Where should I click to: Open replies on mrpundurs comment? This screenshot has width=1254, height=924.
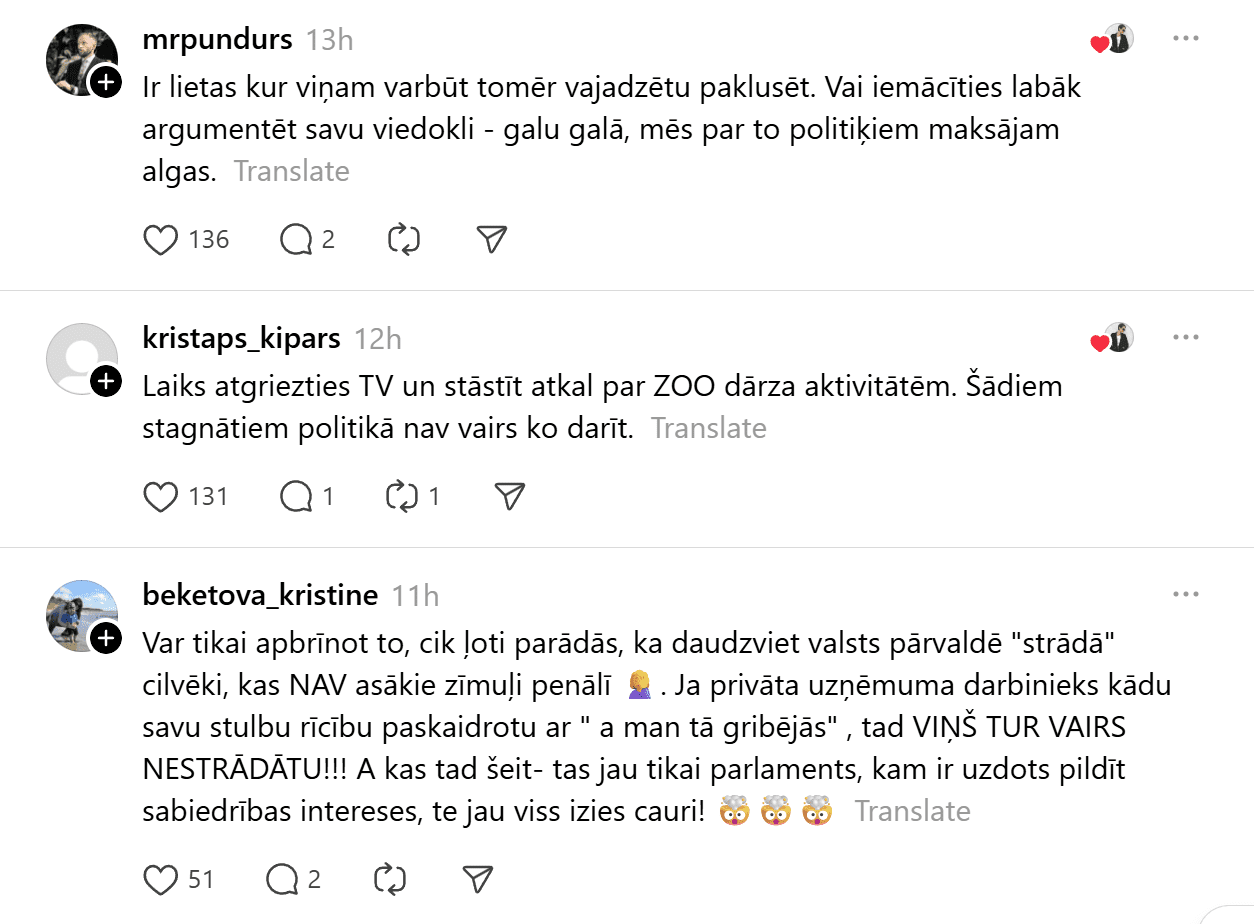296,240
